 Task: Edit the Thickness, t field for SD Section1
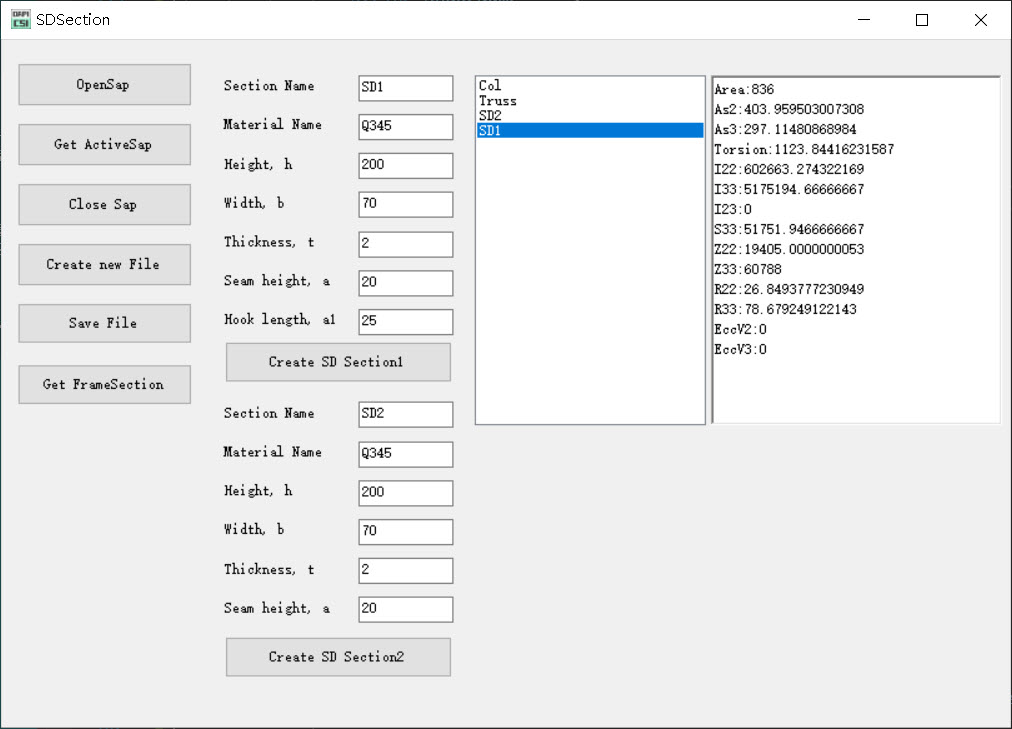pos(406,244)
